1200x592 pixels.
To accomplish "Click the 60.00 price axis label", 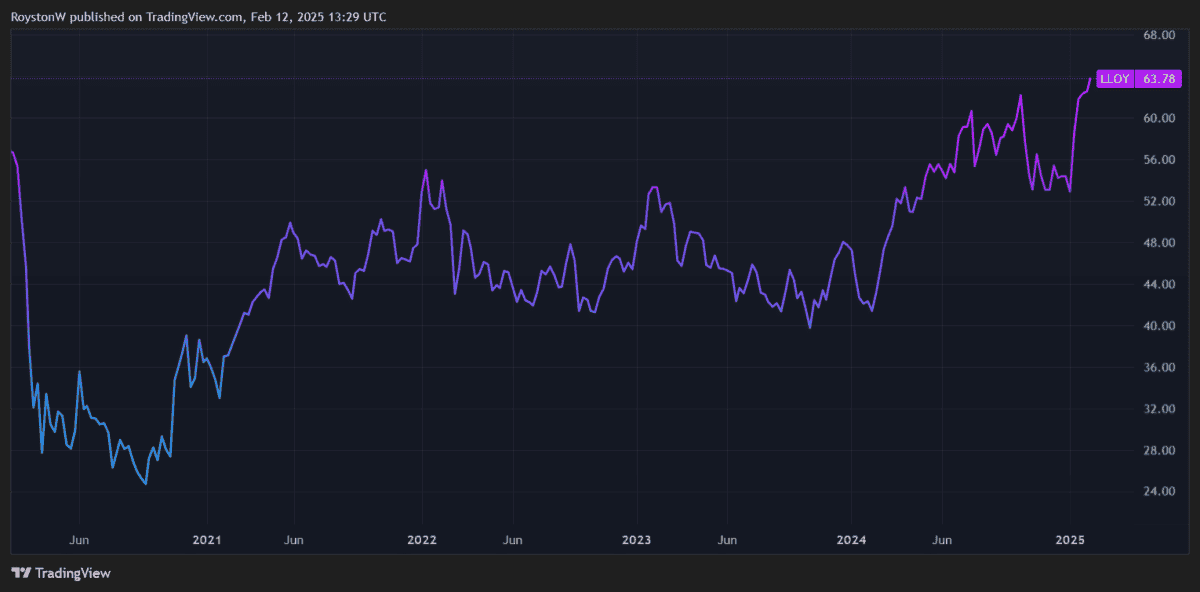I will [1158, 118].
